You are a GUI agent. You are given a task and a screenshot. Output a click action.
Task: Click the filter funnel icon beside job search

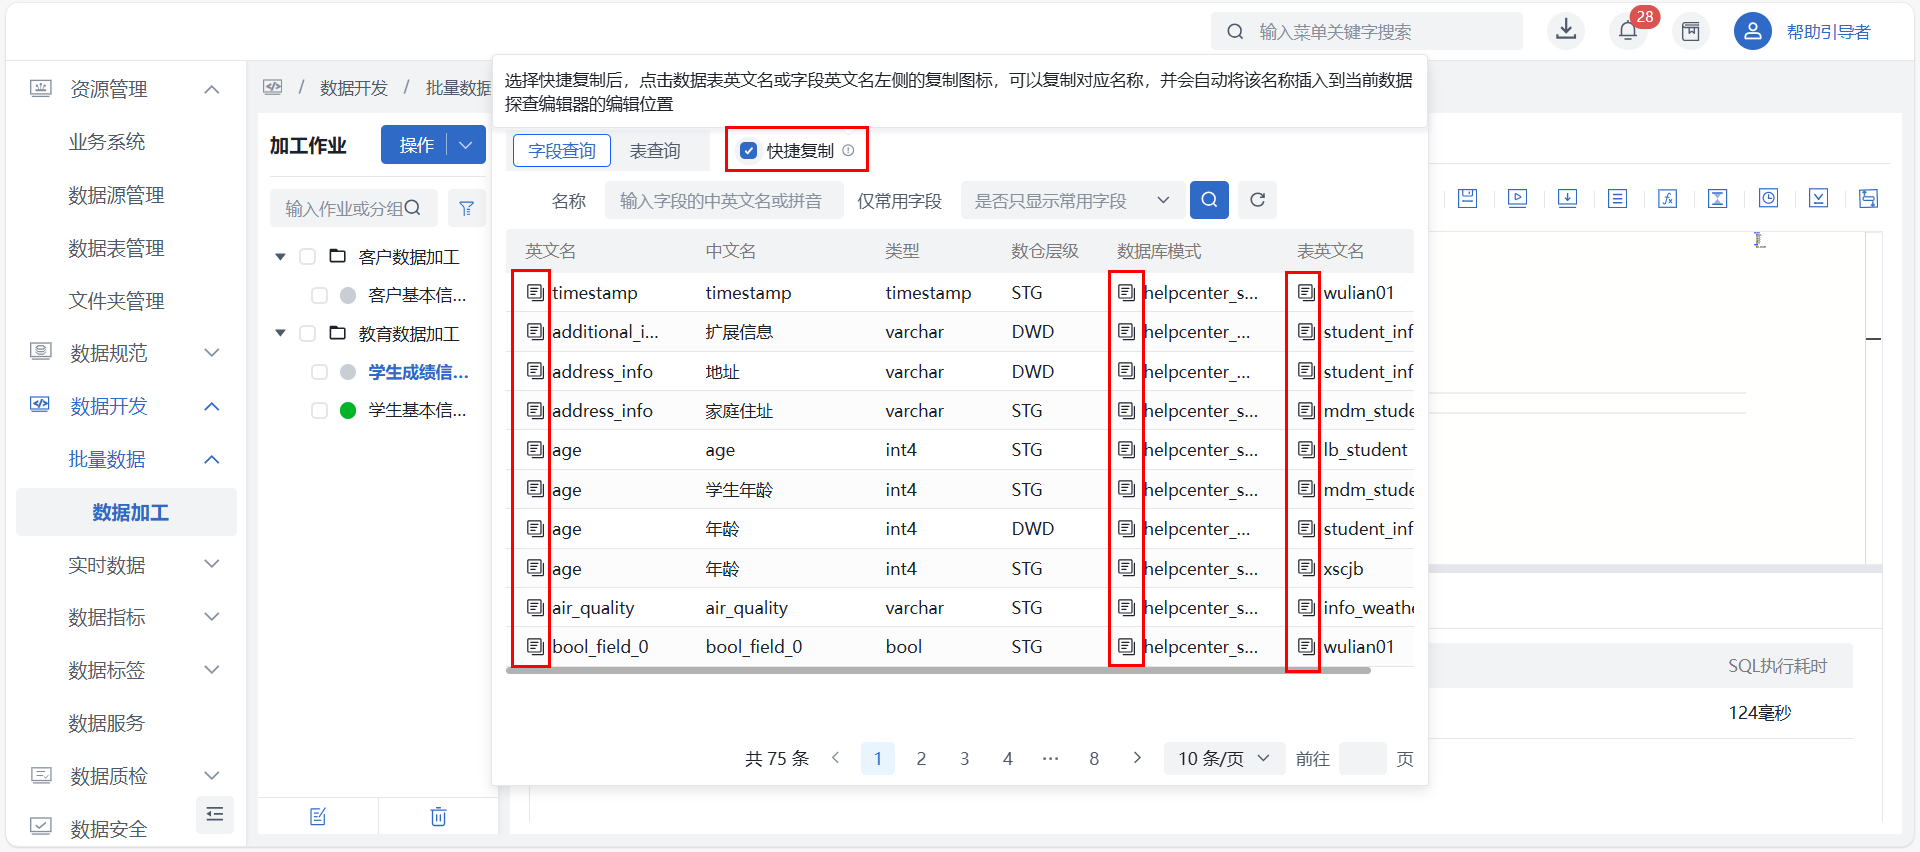tap(466, 208)
